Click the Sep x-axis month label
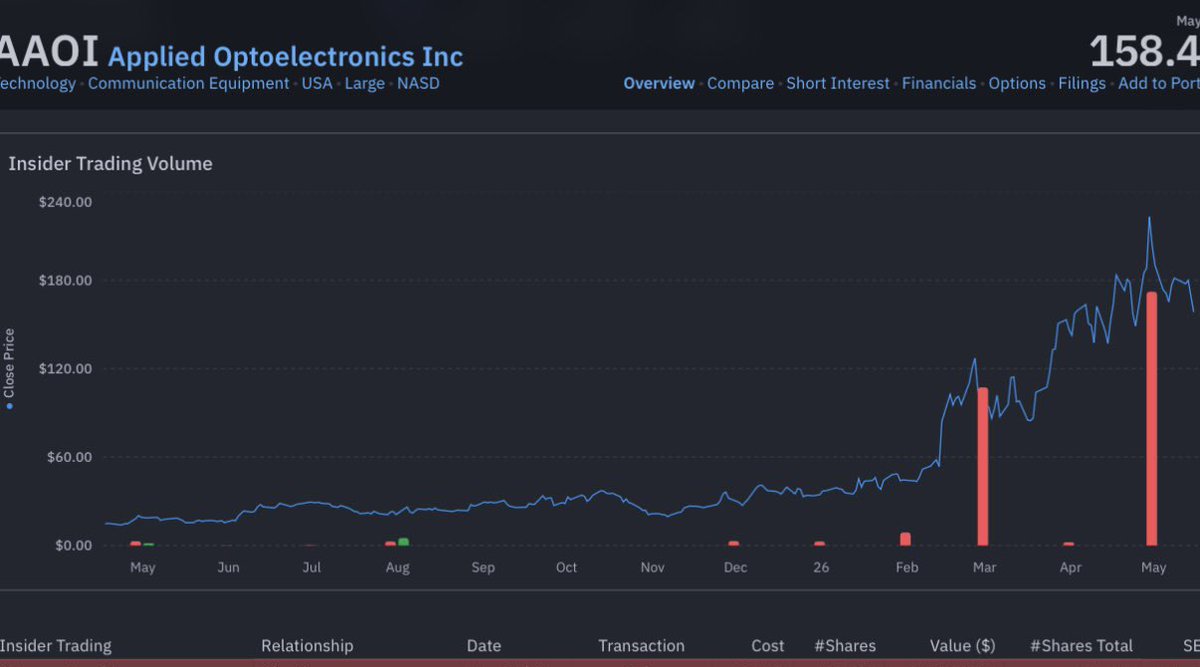 click(x=483, y=568)
